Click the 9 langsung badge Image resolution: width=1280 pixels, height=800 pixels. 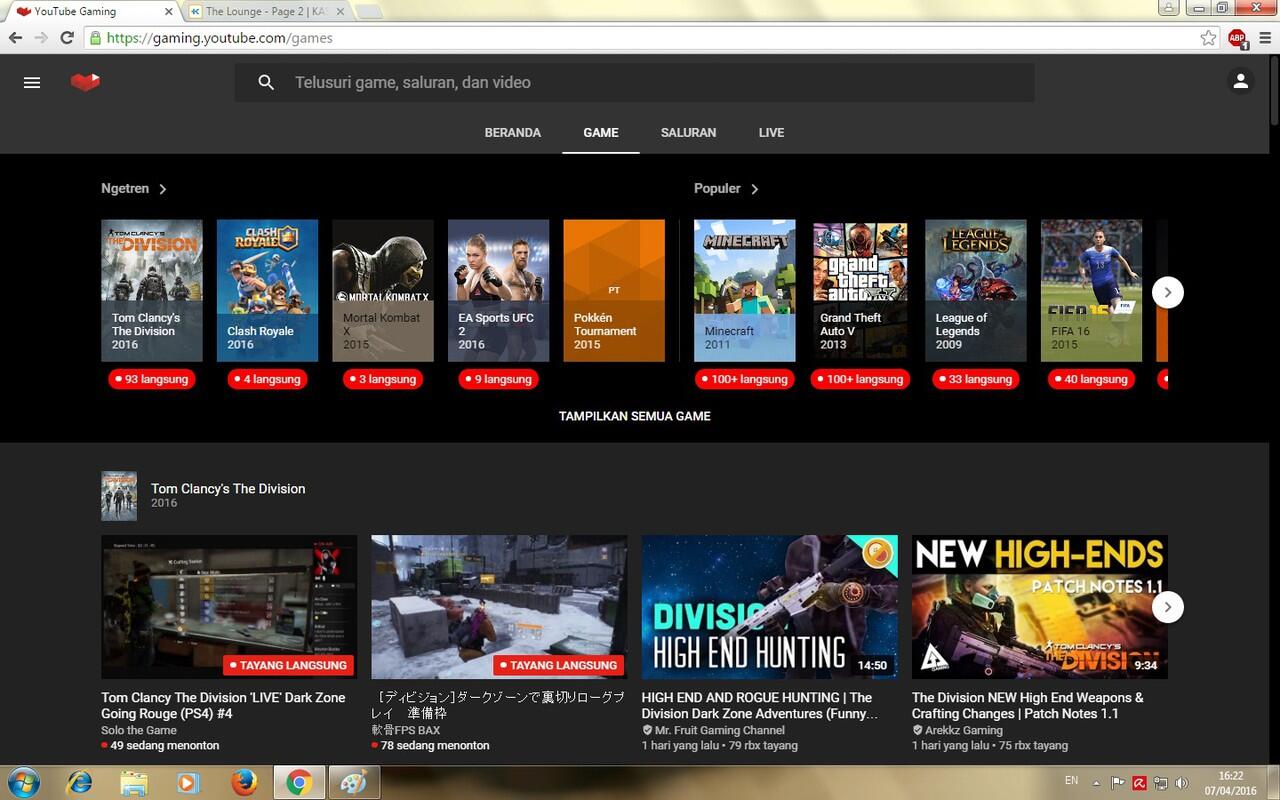[x=498, y=379]
